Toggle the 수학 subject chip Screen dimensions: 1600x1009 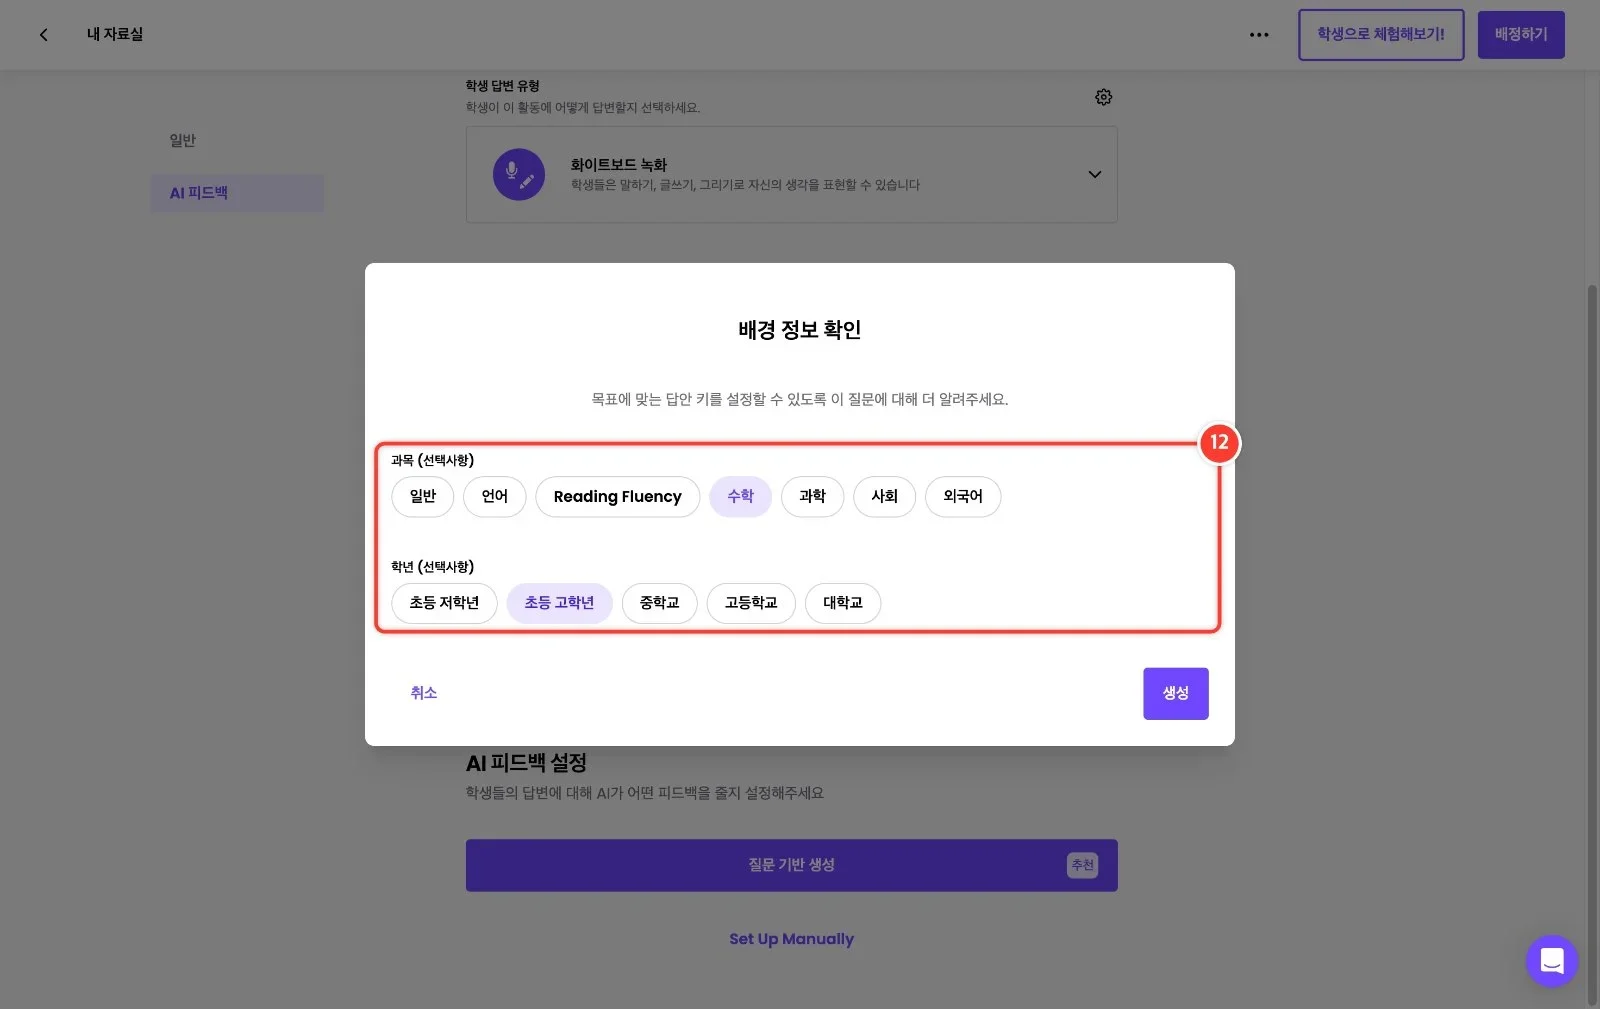tap(741, 496)
